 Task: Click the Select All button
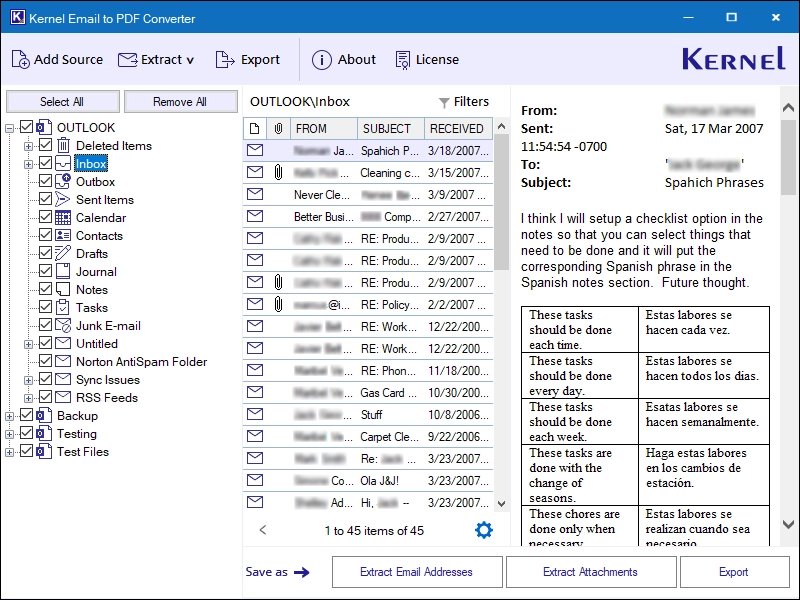[62, 102]
